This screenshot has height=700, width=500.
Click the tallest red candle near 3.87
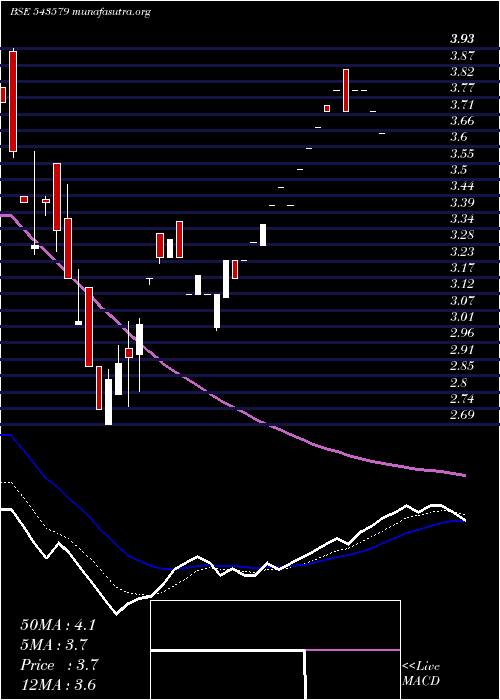coord(13,101)
